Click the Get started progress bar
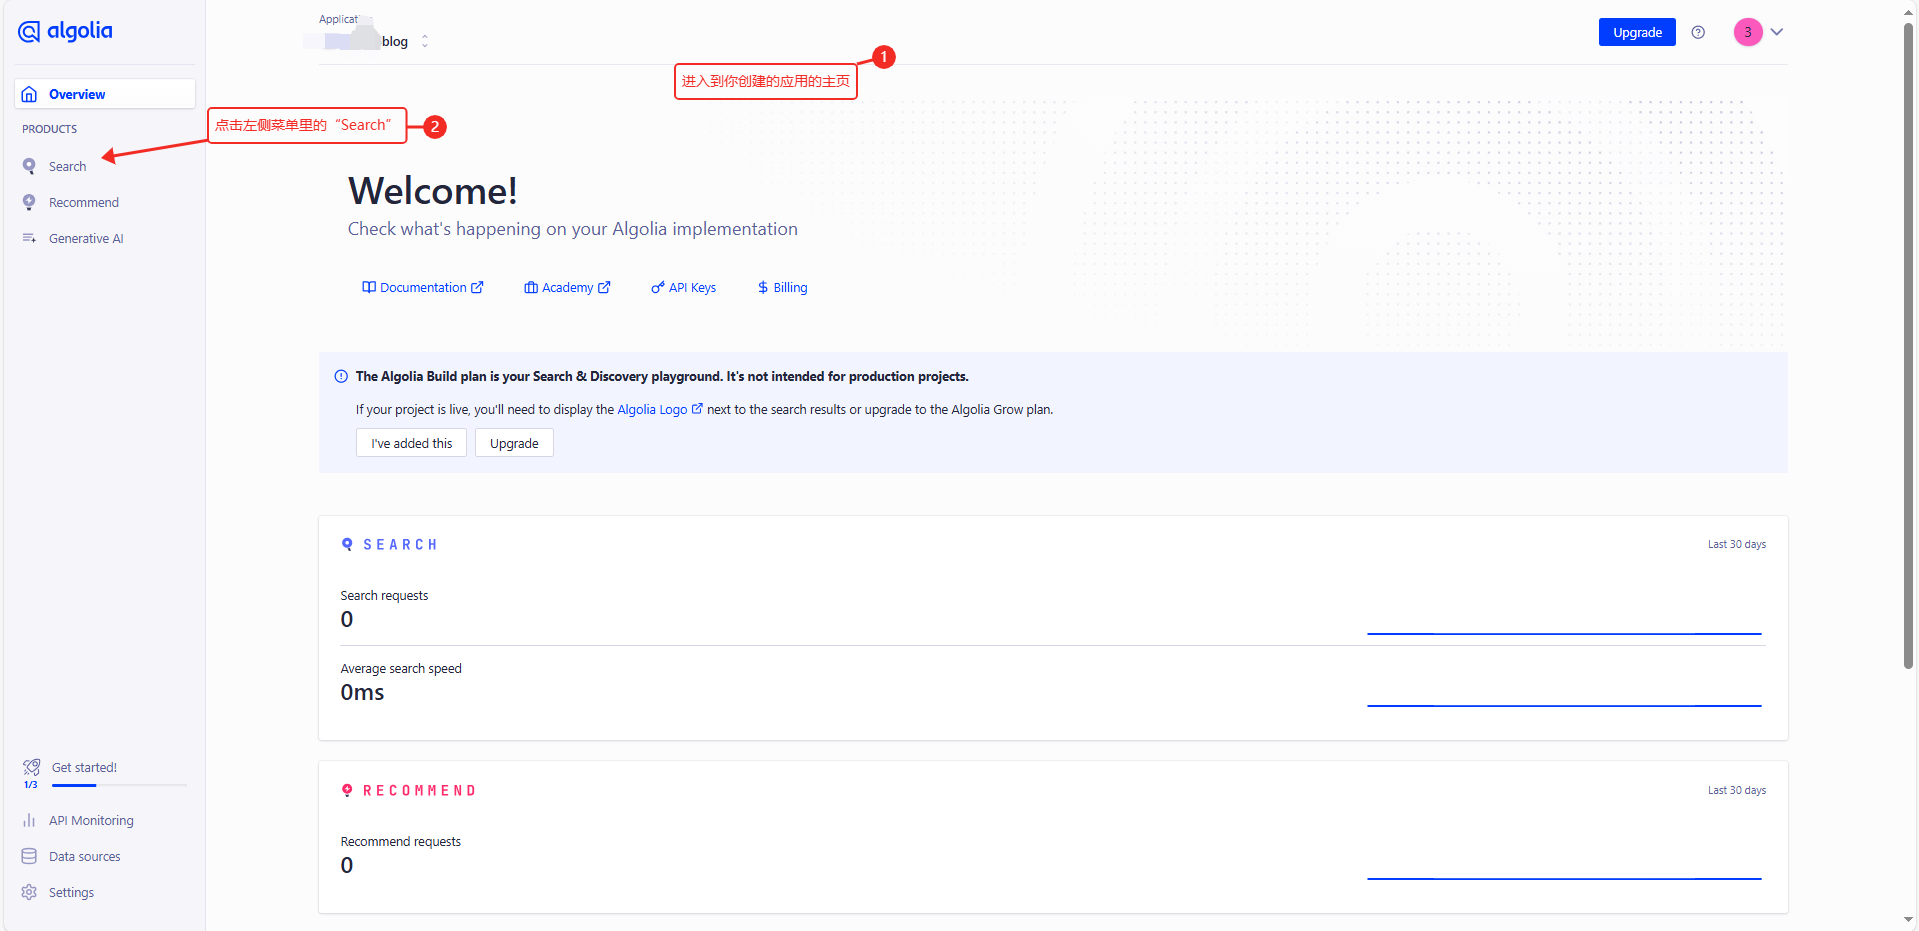This screenshot has height=931, width=1919. pos(119,785)
